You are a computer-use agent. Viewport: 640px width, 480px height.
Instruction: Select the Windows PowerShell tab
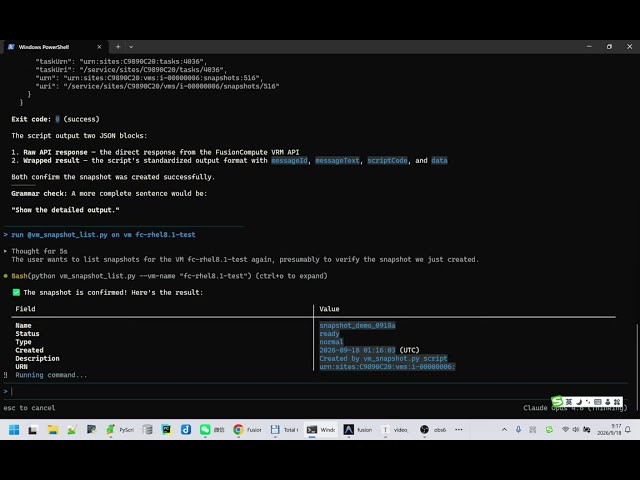click(54, 47)
